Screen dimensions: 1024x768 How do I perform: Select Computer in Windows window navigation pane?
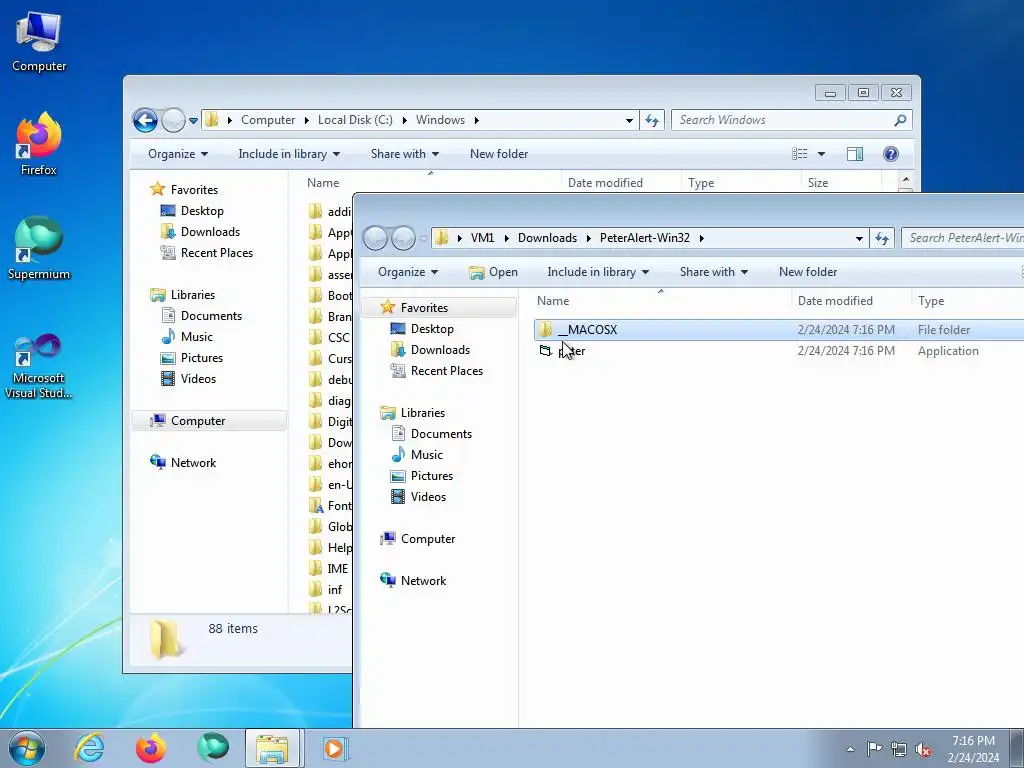tap(209, 421)
